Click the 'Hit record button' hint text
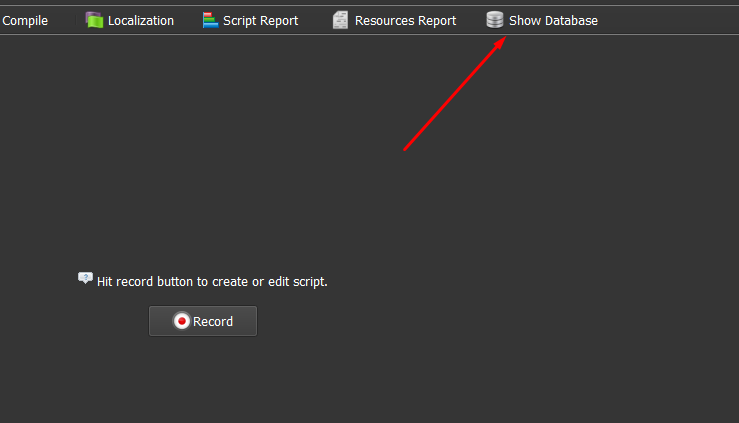739x423 pixels. 212,282
